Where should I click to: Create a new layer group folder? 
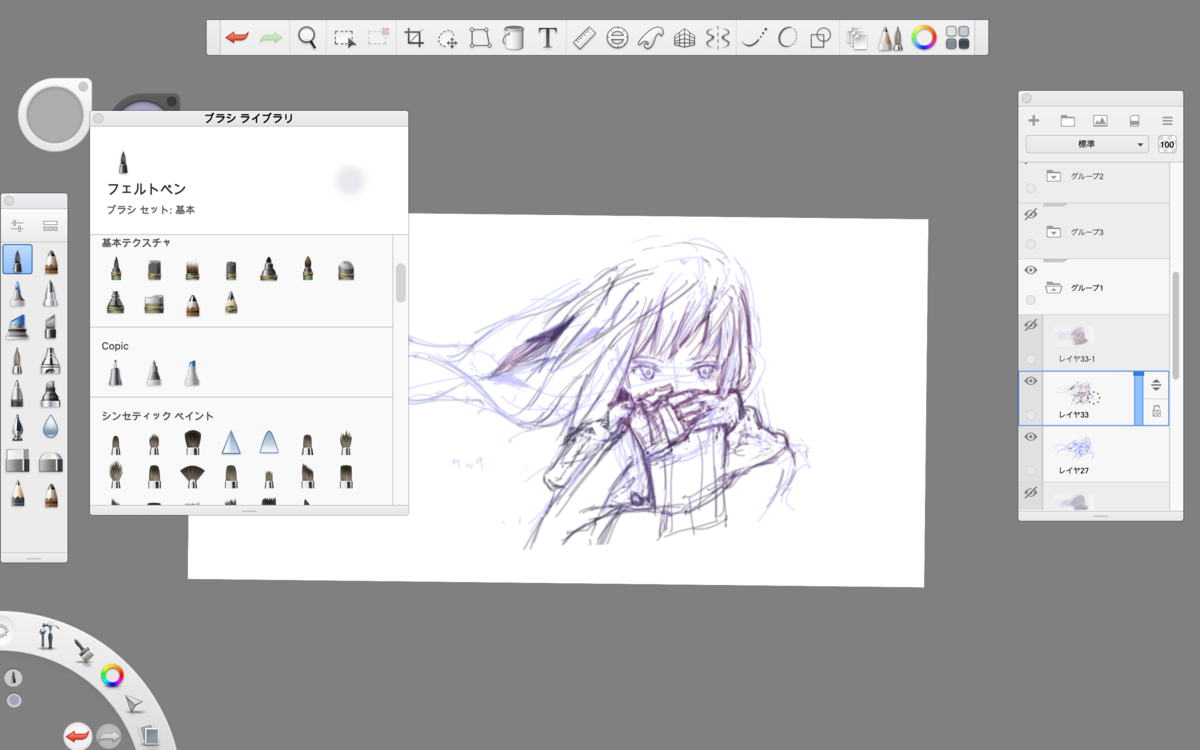coord(1067,120)
